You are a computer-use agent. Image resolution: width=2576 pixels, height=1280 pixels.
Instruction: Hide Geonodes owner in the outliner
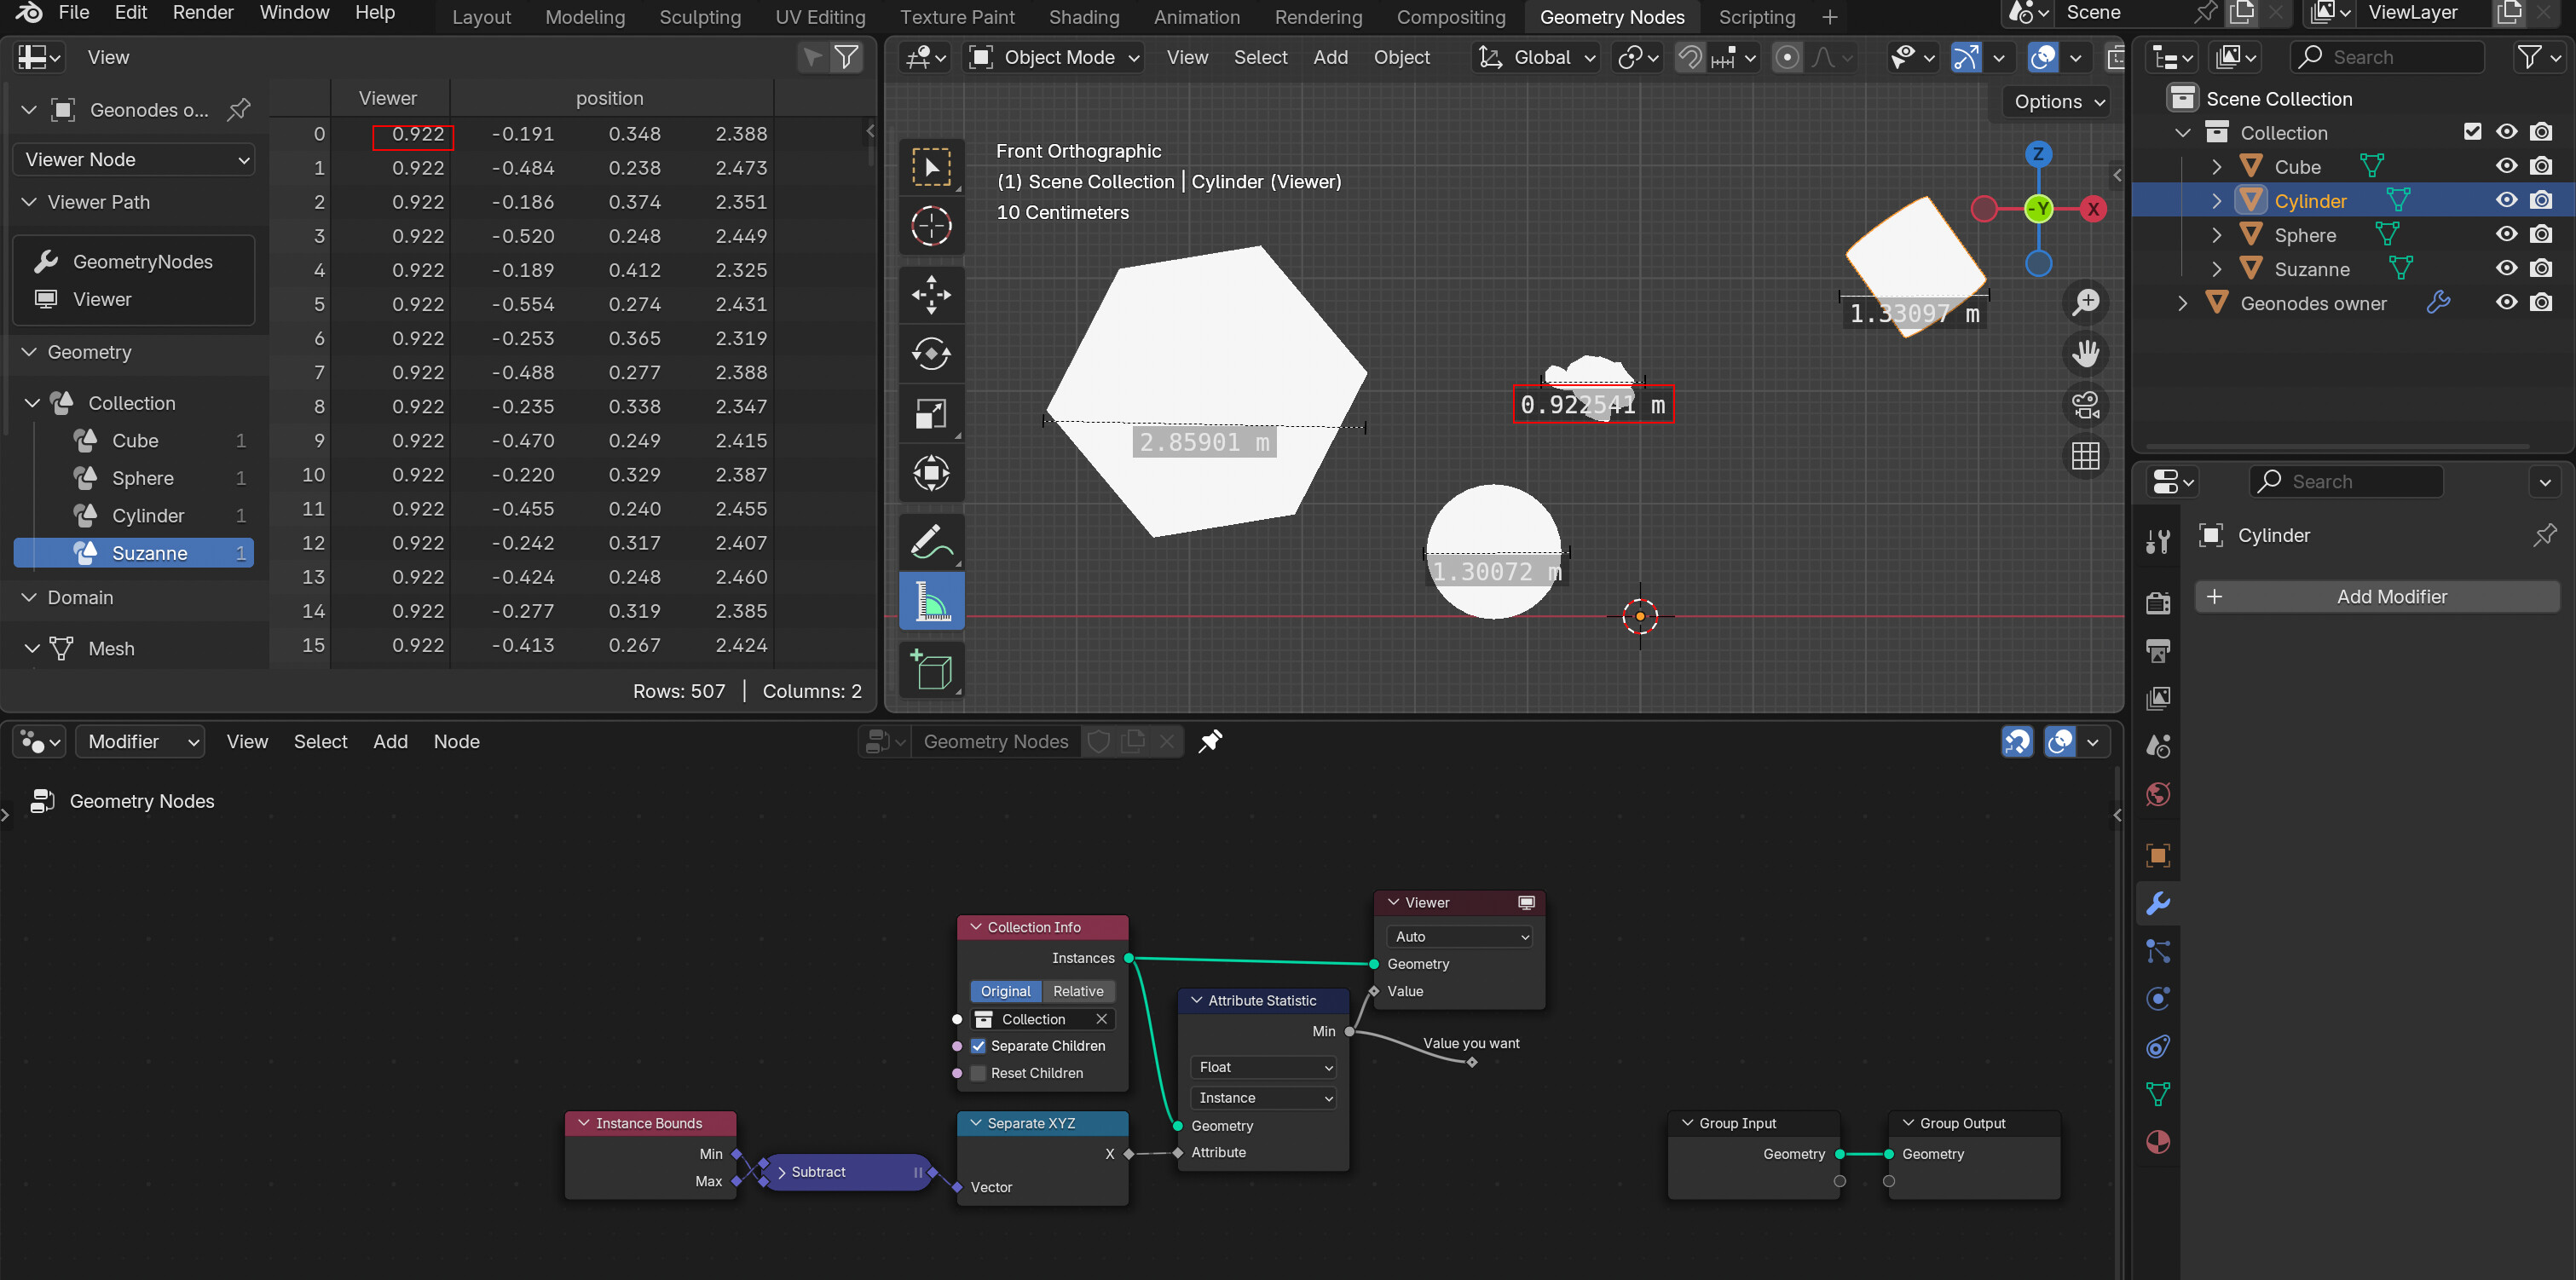coord(2506,302)
